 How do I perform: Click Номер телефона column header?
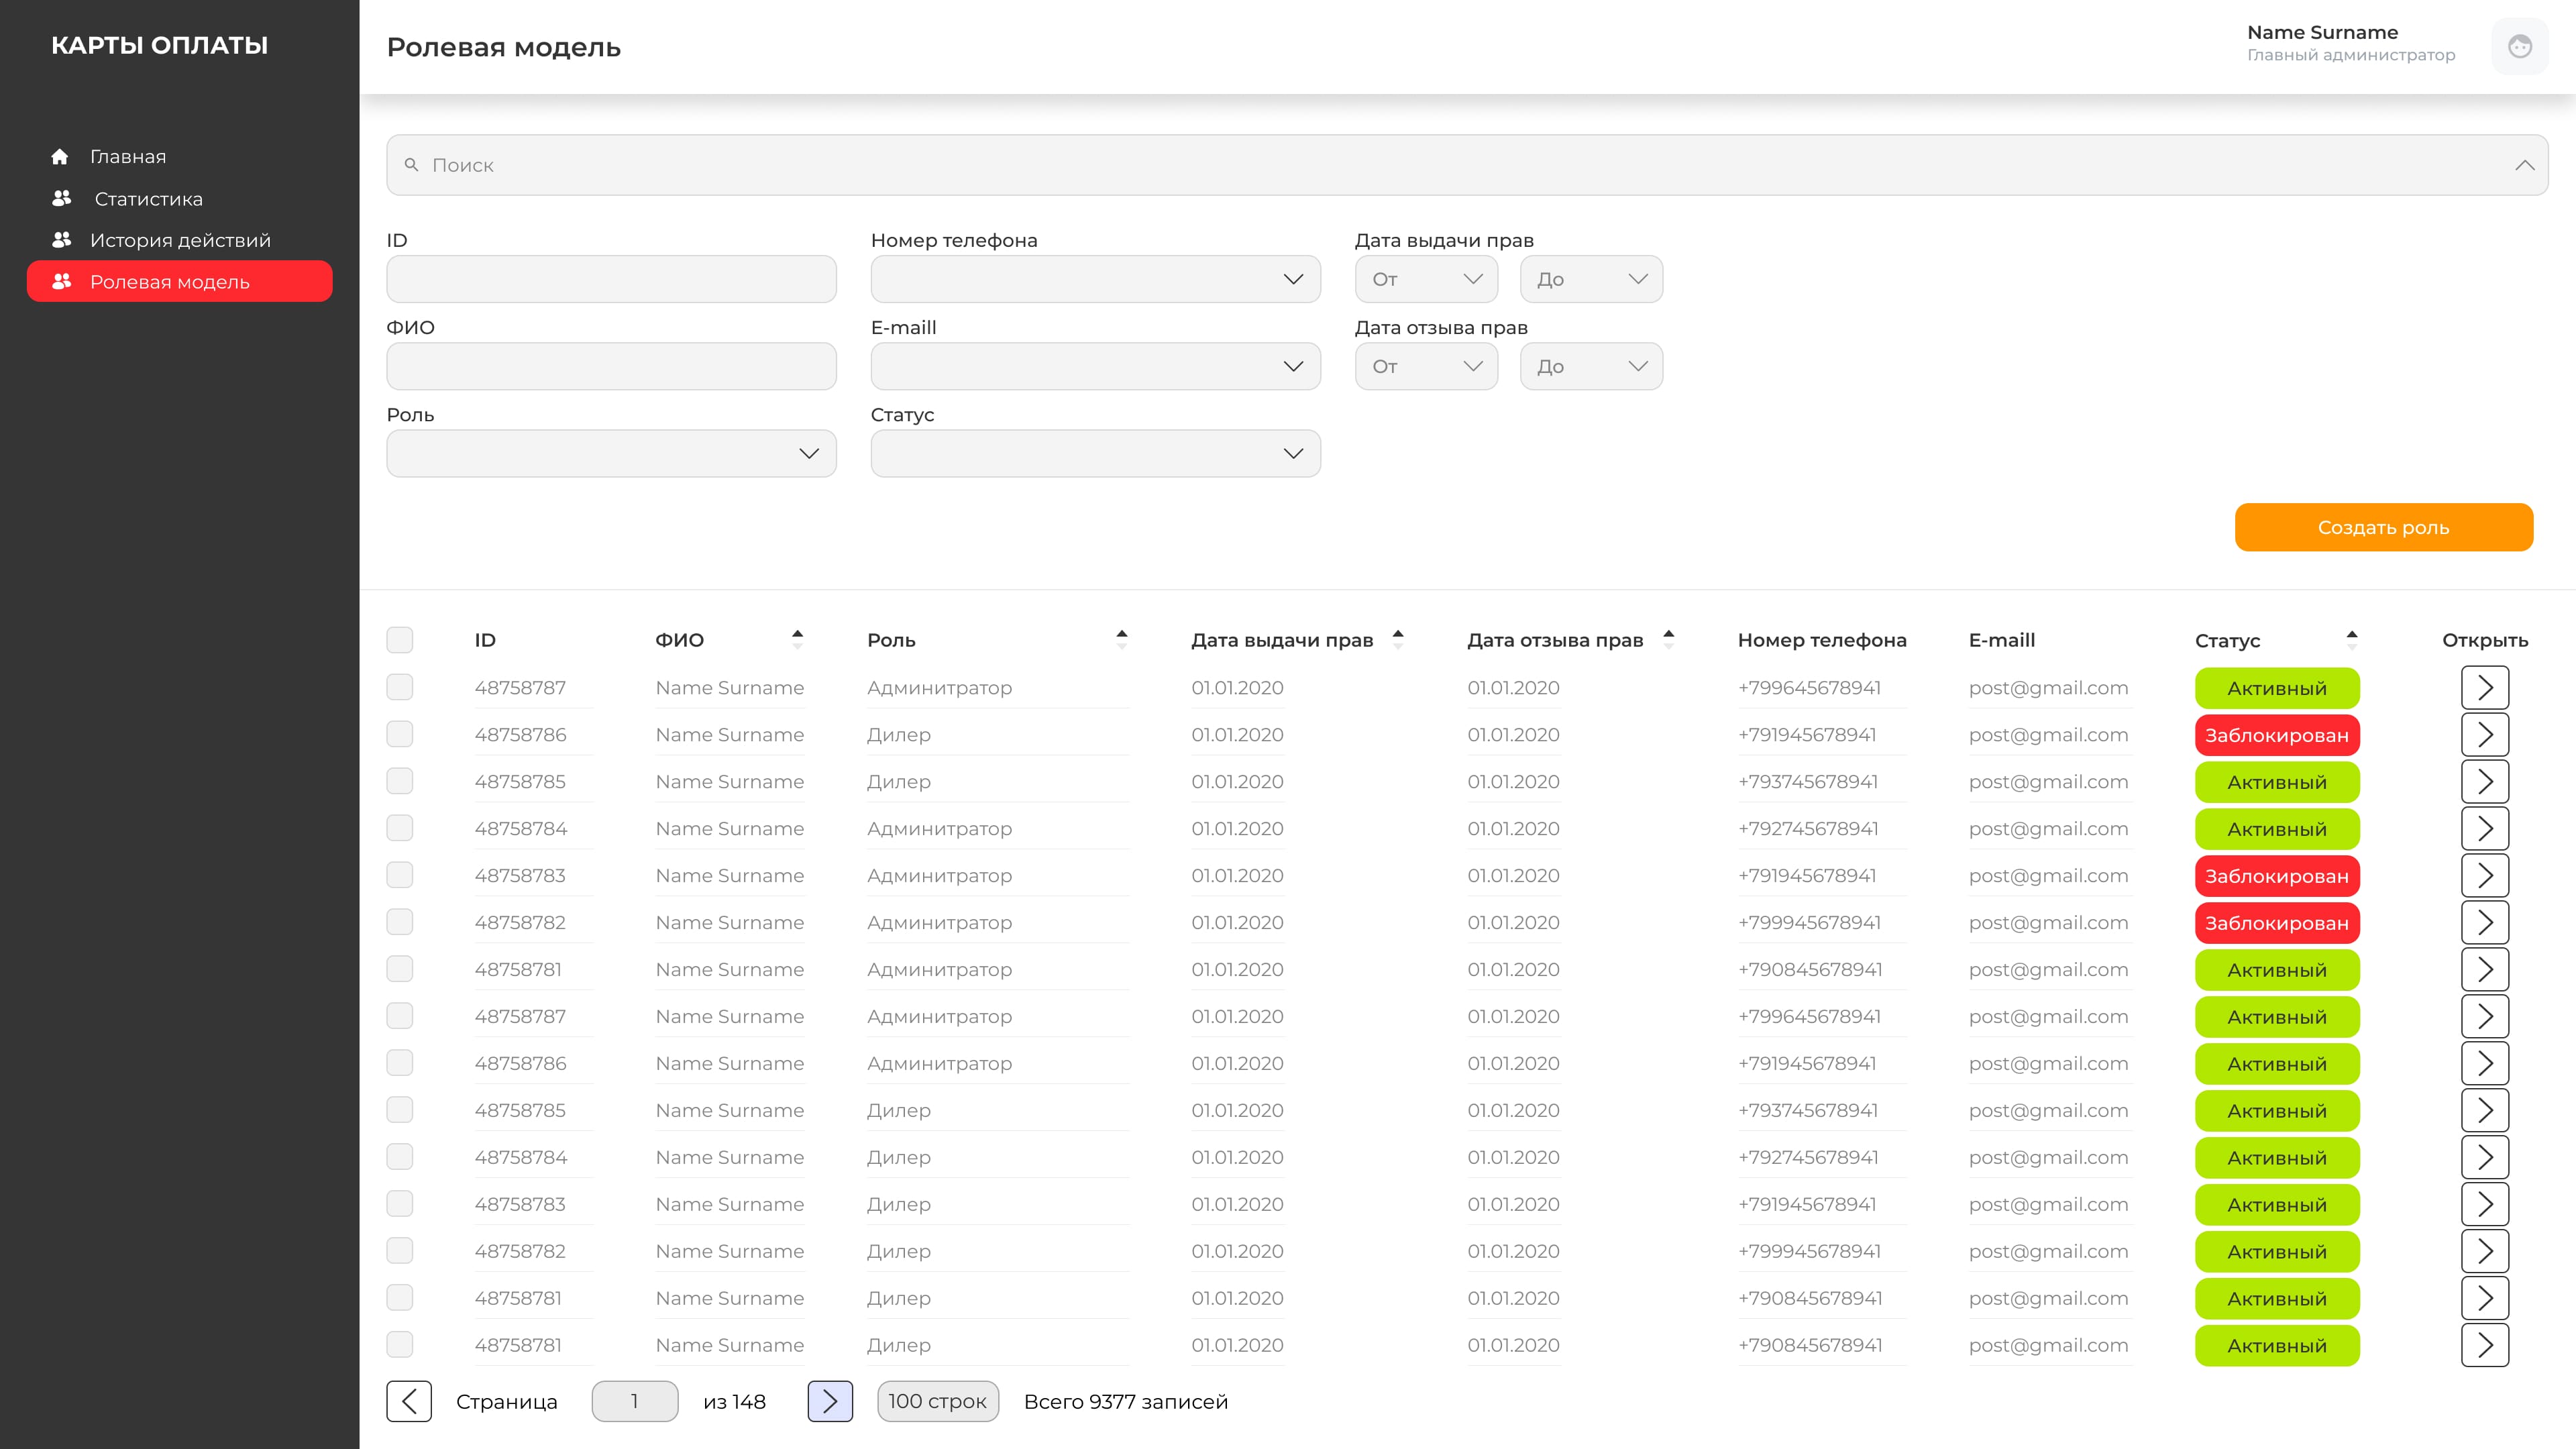[1822, 640]
